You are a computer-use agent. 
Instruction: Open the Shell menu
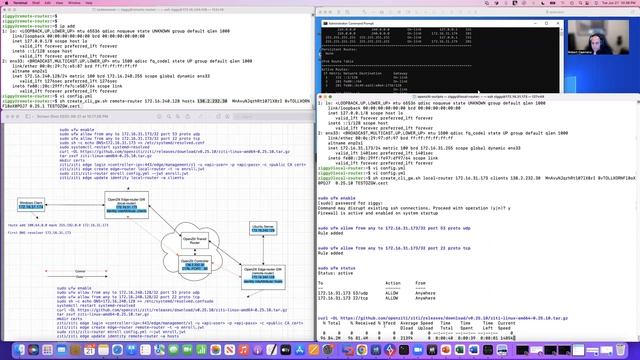[36, 2]
